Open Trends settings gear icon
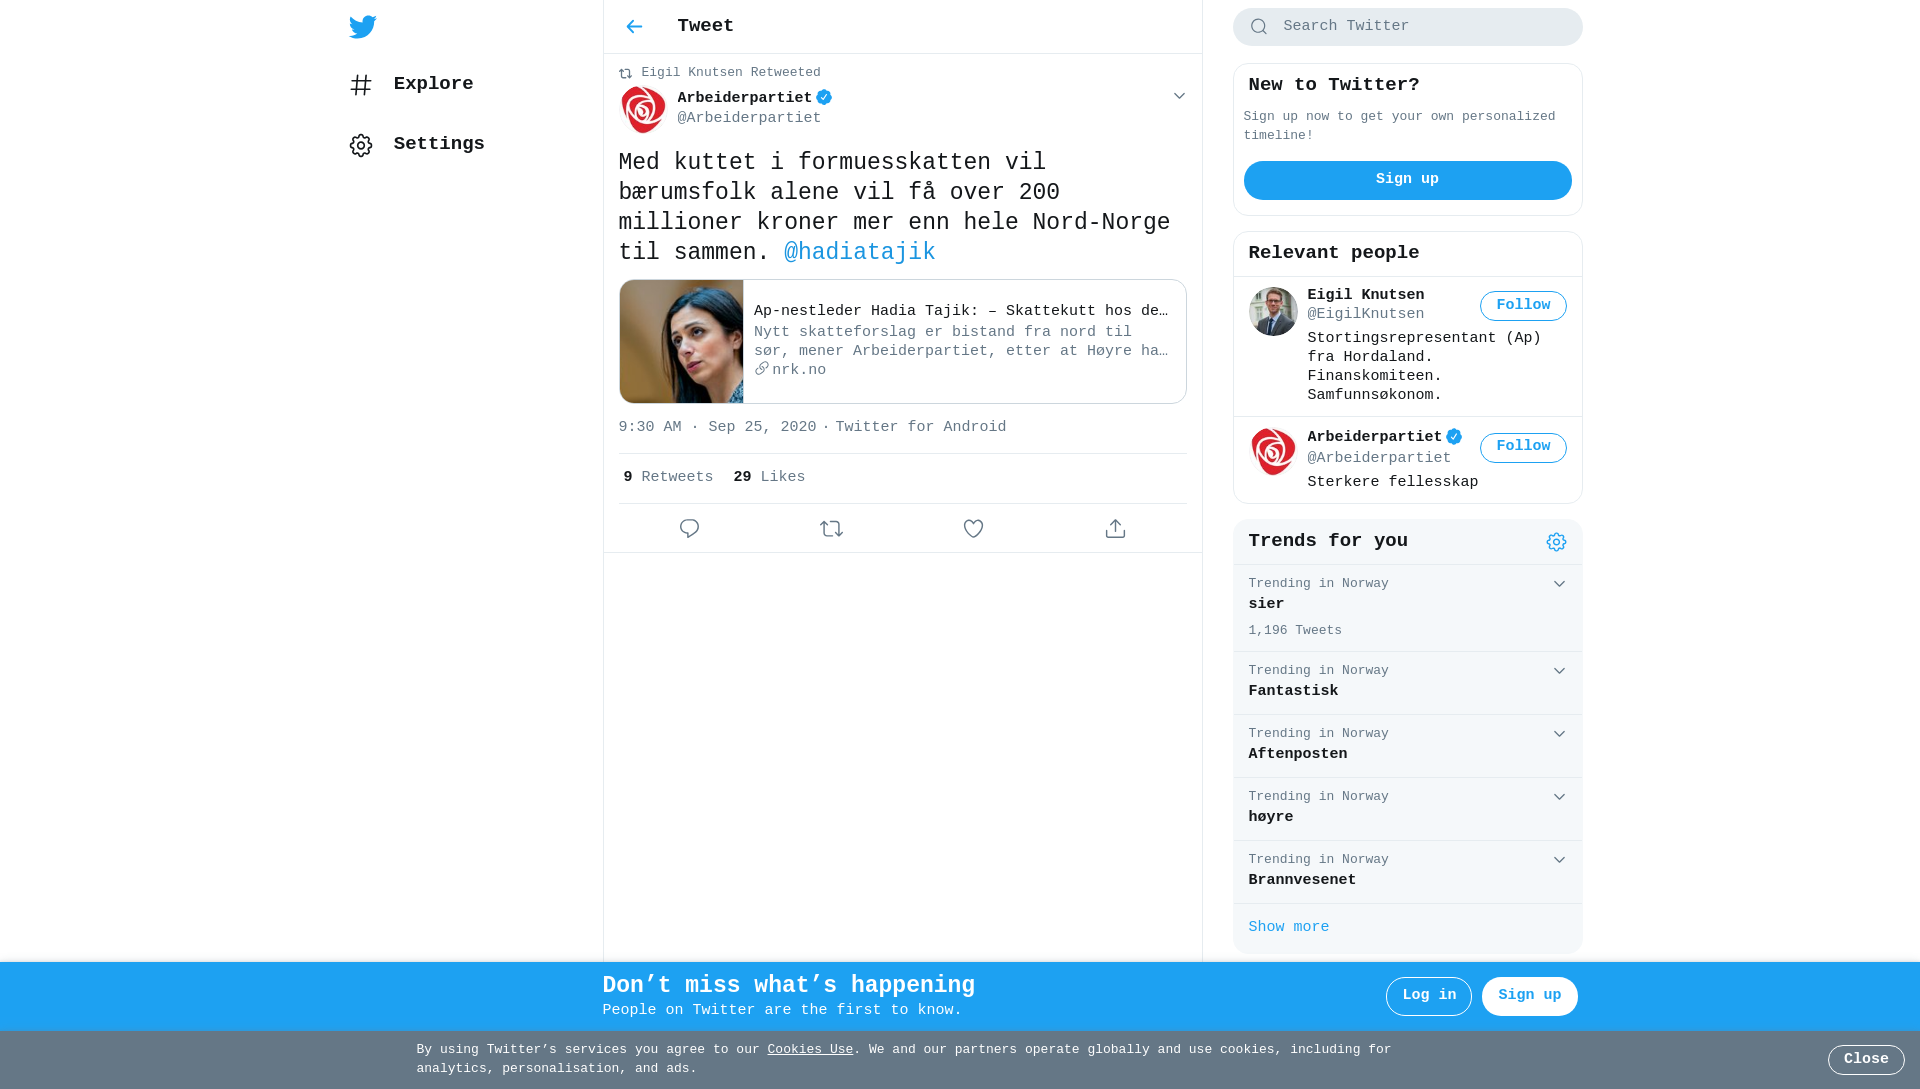This screenshot has width=1920, height=1089. click(1556, 542)
